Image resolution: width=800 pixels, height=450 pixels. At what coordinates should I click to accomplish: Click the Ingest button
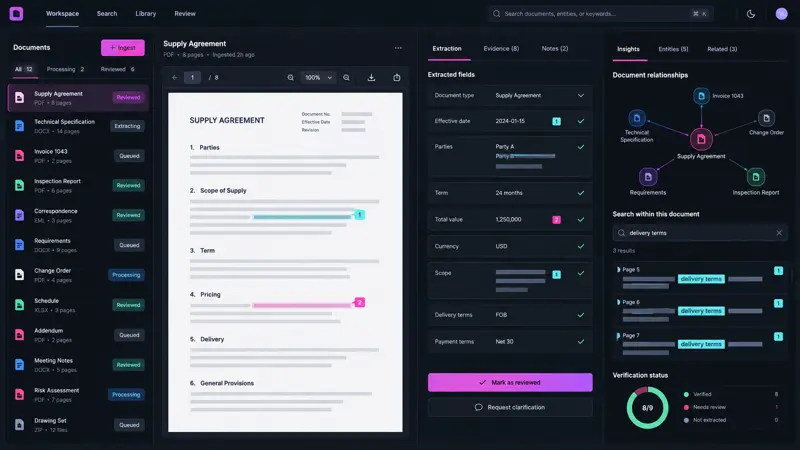click(123, 48)
